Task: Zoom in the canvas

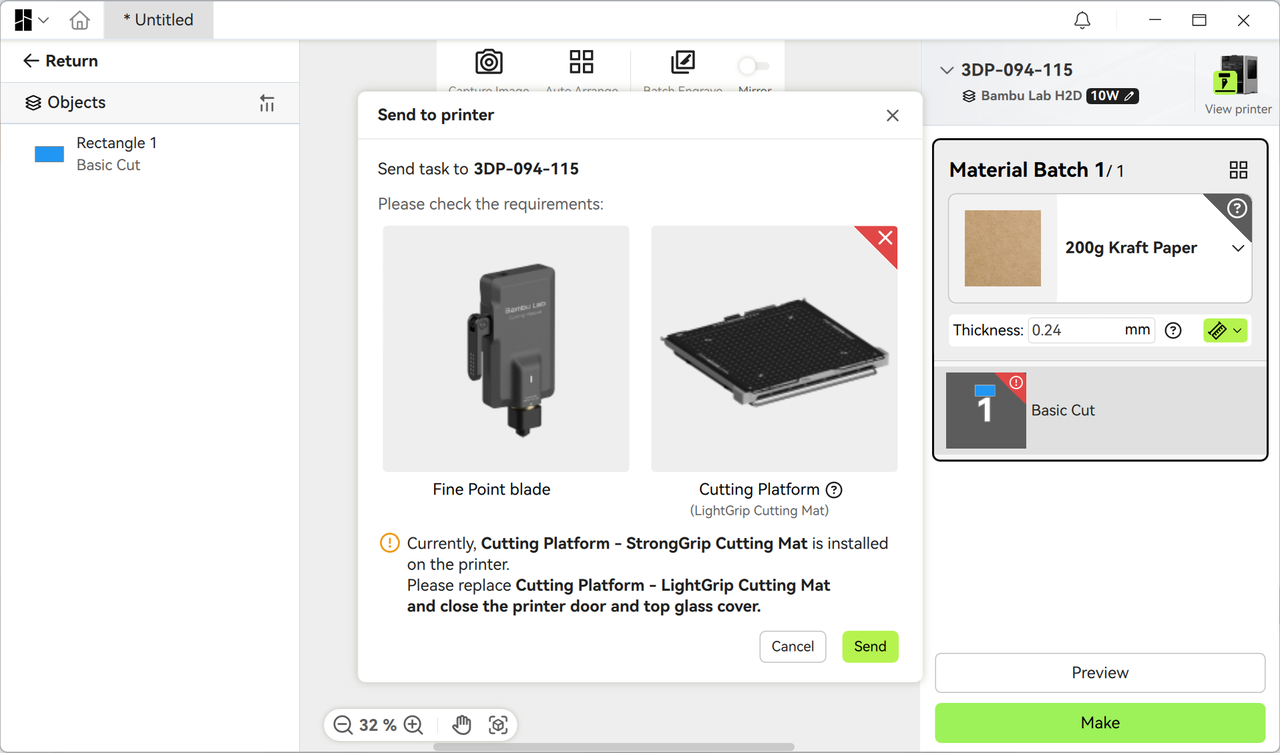Action: click(413, 725)
